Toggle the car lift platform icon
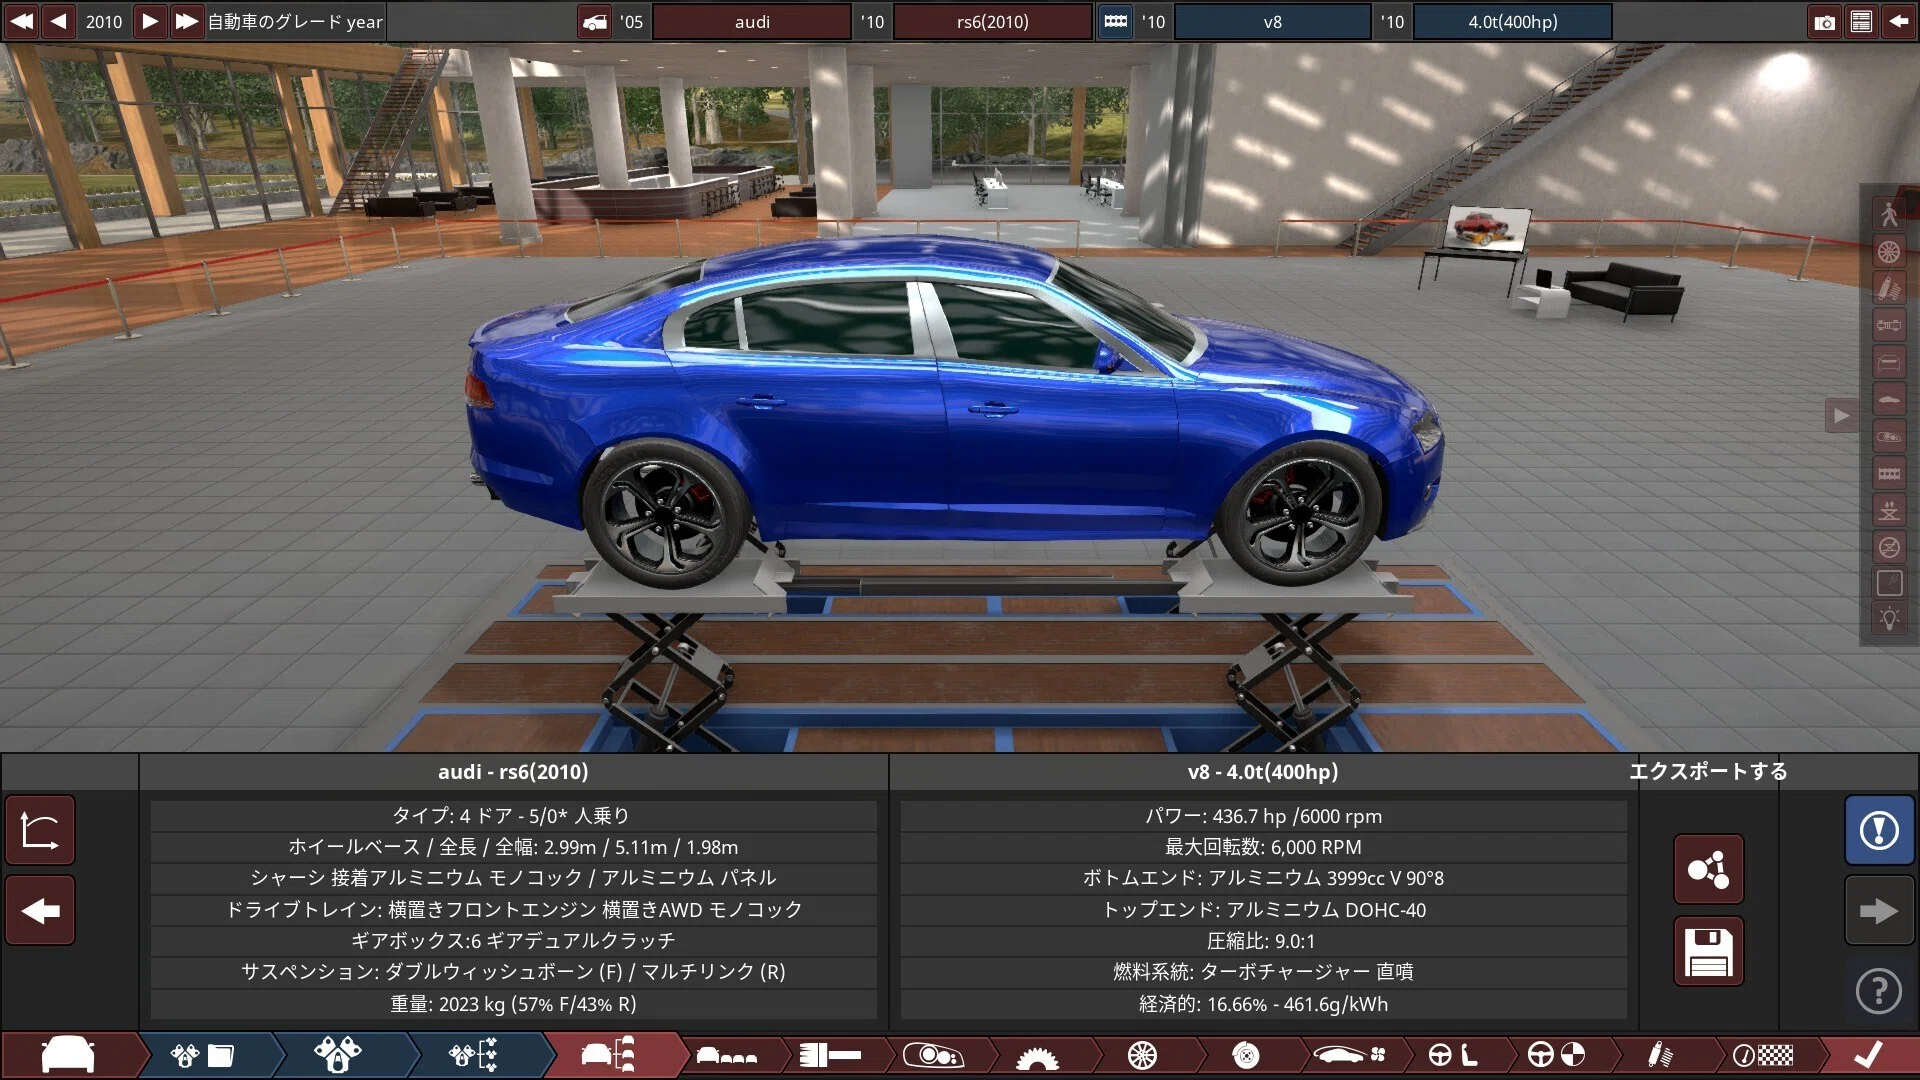 tap(1889, 510)
